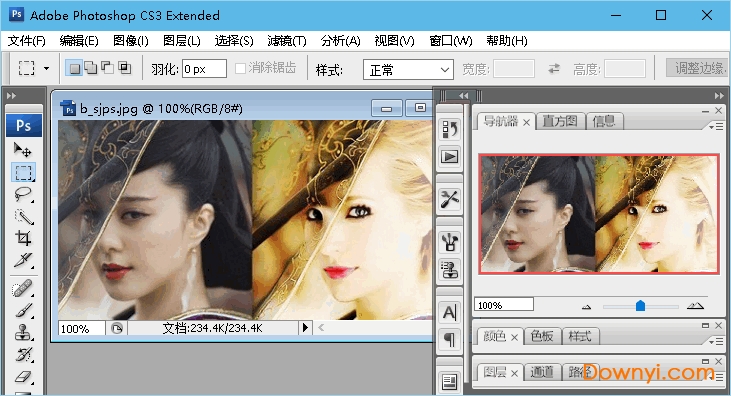Choose Intersect with selection mode button
The image size is (731, 396).
pos(124,68)
